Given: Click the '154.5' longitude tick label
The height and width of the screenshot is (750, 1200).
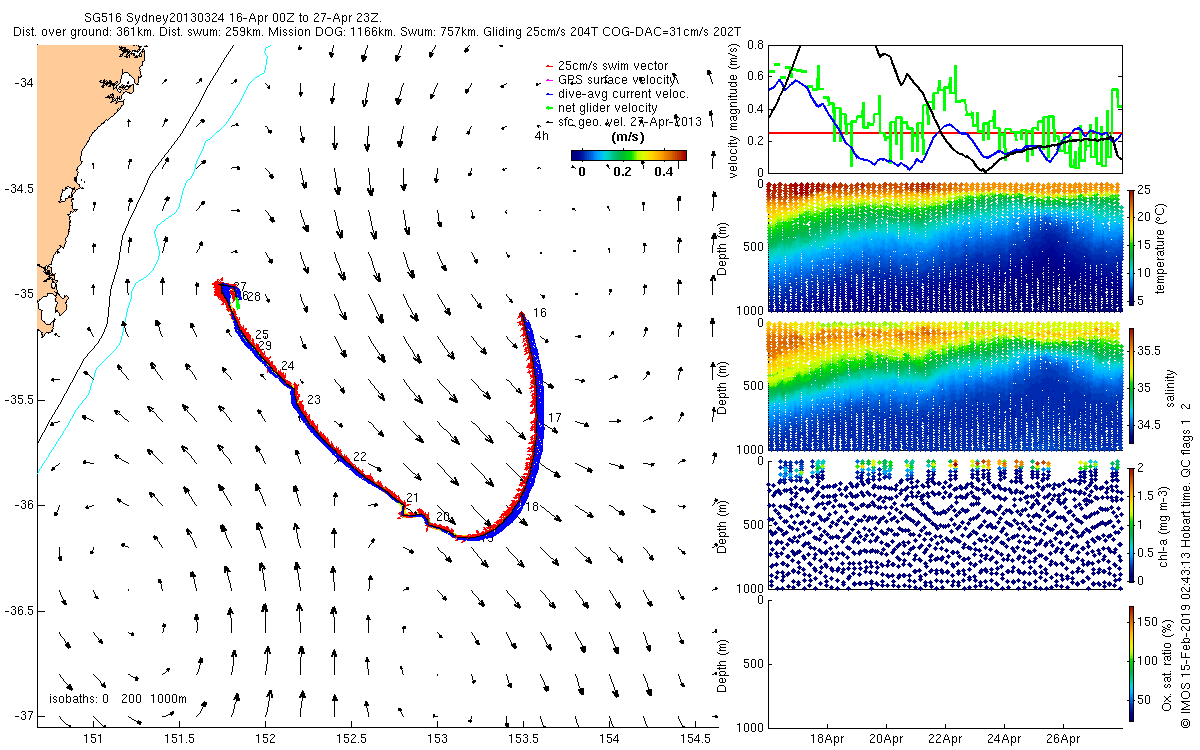Looking at the screenshot, I should [696, 739].
